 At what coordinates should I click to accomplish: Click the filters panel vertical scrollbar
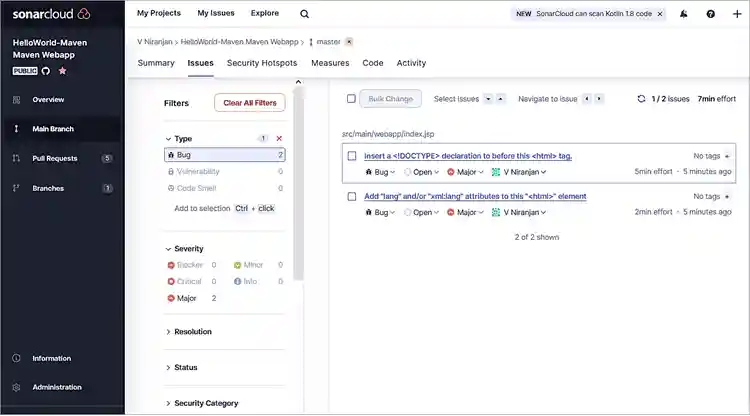[x=299, y=200]
